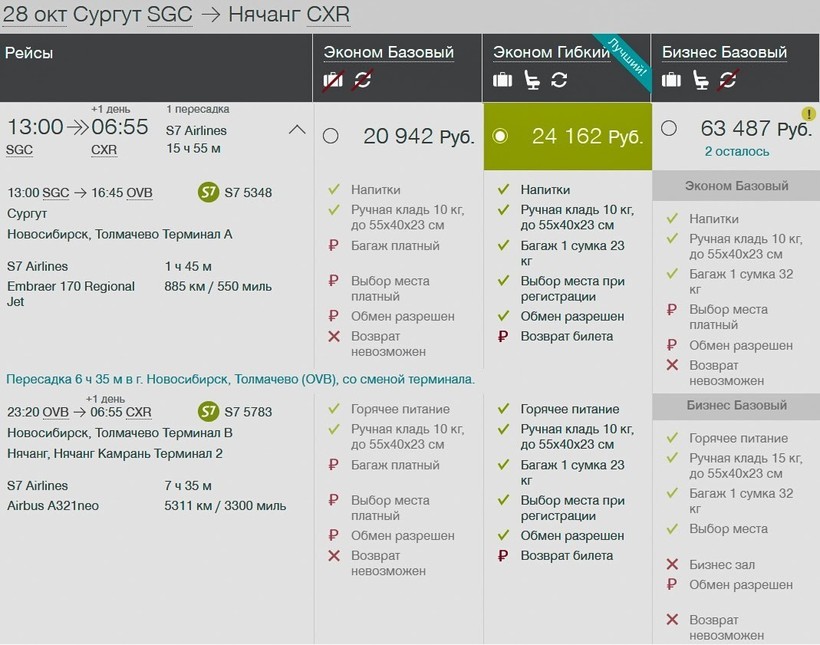Click the suitcase icon under Бизнес Базовый
Screen dimensions: 820x645
click(x=671, y=80)
